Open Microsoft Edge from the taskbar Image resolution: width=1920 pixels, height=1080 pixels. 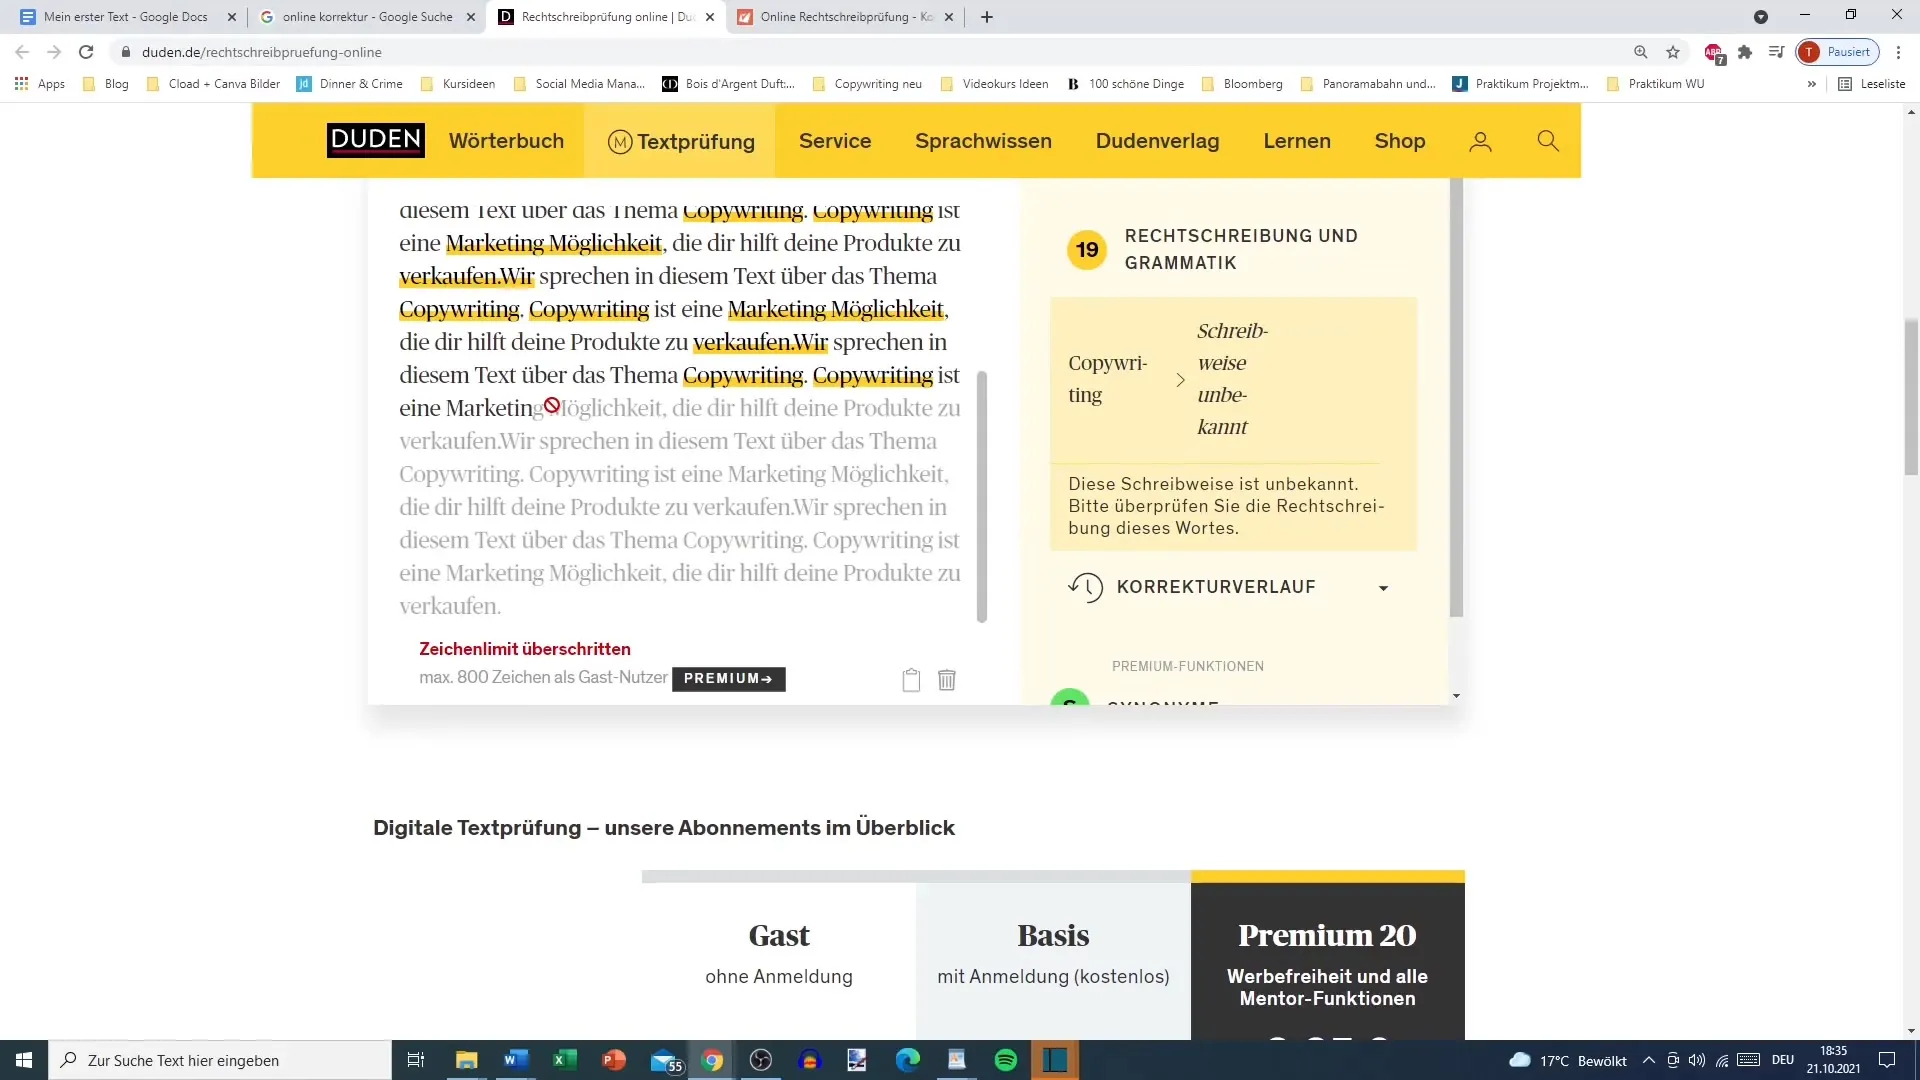pos(908,1060)
